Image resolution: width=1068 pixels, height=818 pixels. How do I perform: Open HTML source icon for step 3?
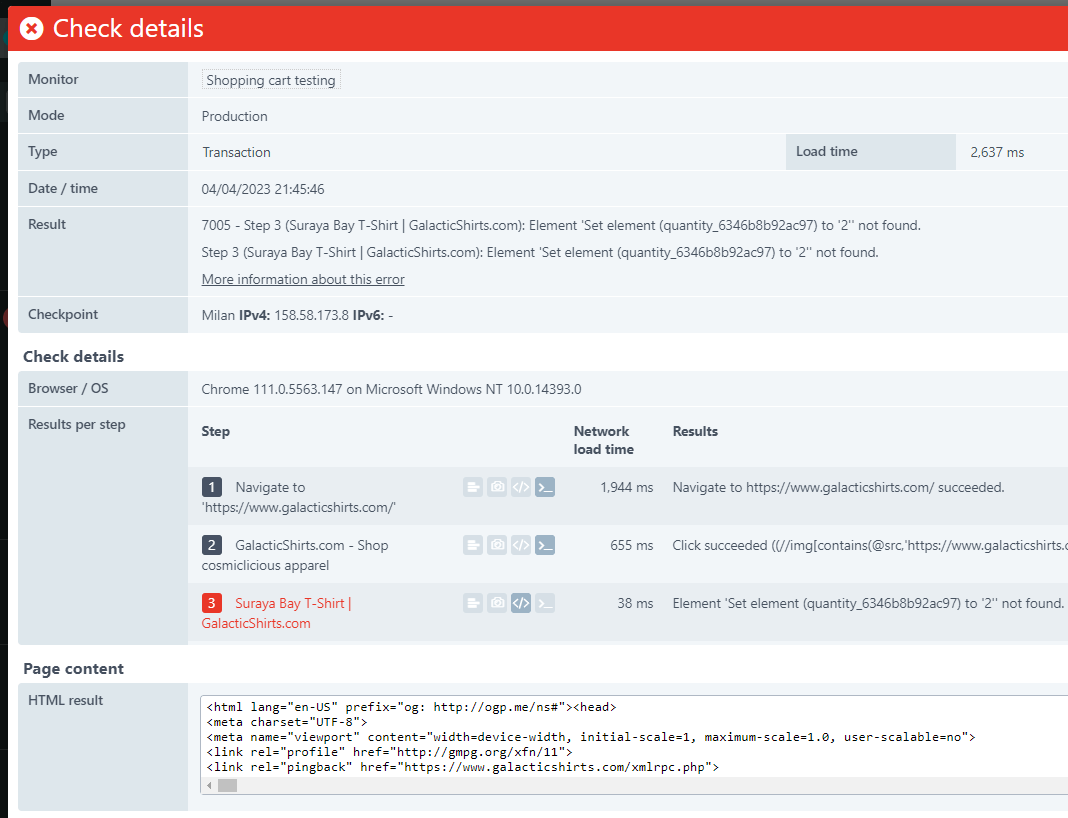pos(521,603)
